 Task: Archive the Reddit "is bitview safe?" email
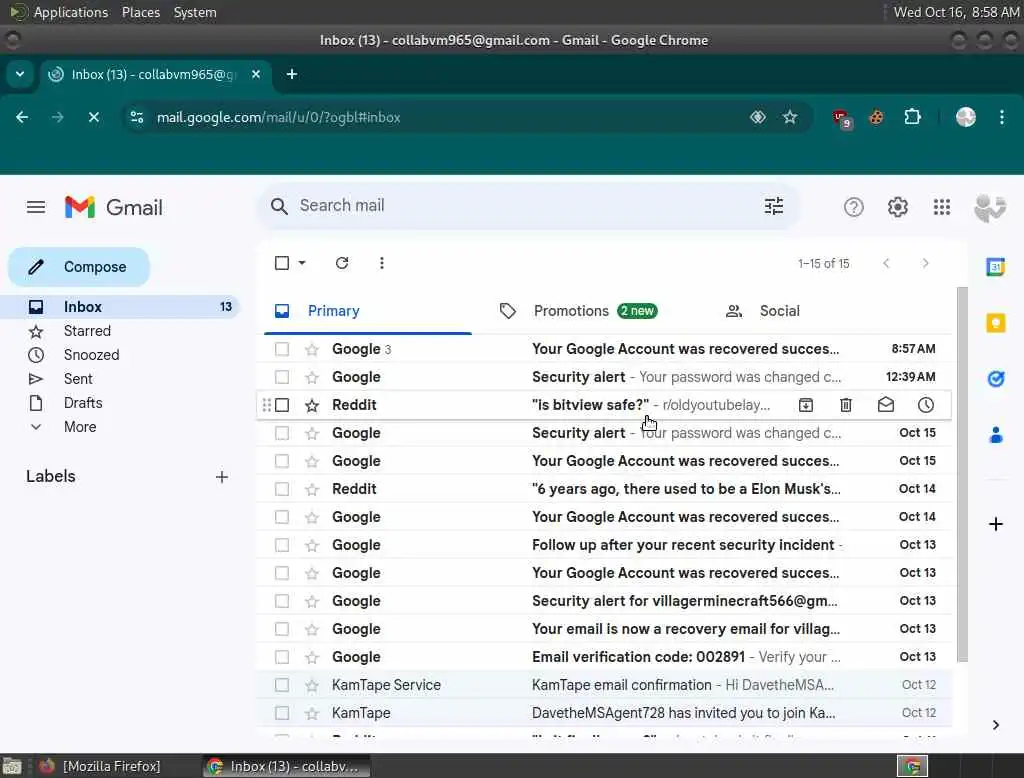806,405
